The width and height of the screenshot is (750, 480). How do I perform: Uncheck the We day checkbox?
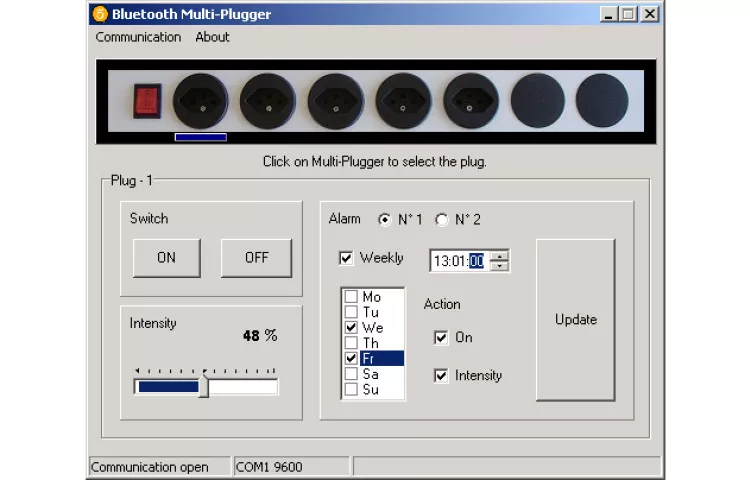(x=351, y=328)
